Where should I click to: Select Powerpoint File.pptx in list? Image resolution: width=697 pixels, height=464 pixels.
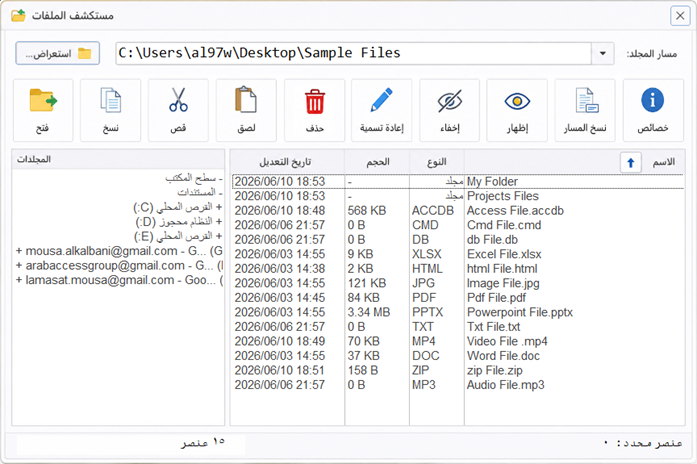pos(458,312)
